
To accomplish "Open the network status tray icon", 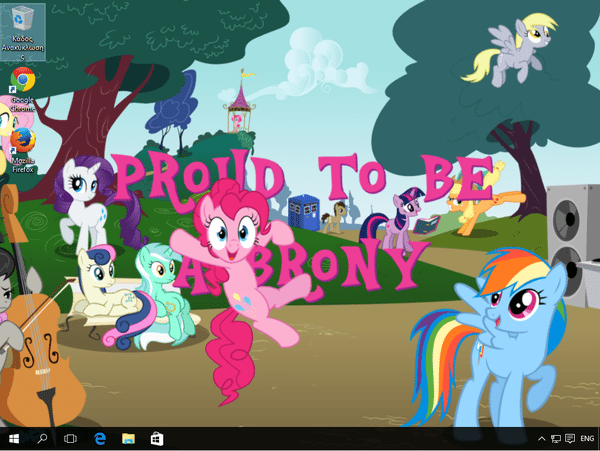I will pyautogui.click(x=556, y=439).
